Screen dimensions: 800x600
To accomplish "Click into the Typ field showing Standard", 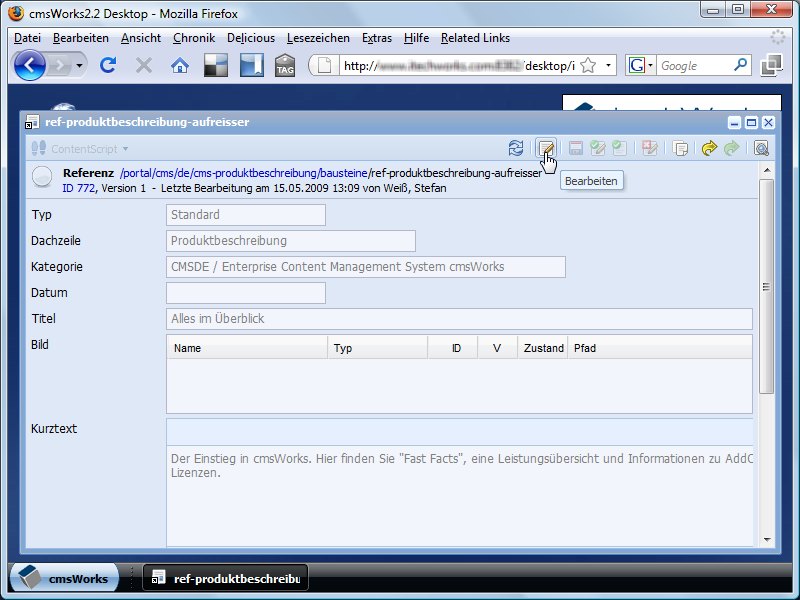I will [245, 215].
